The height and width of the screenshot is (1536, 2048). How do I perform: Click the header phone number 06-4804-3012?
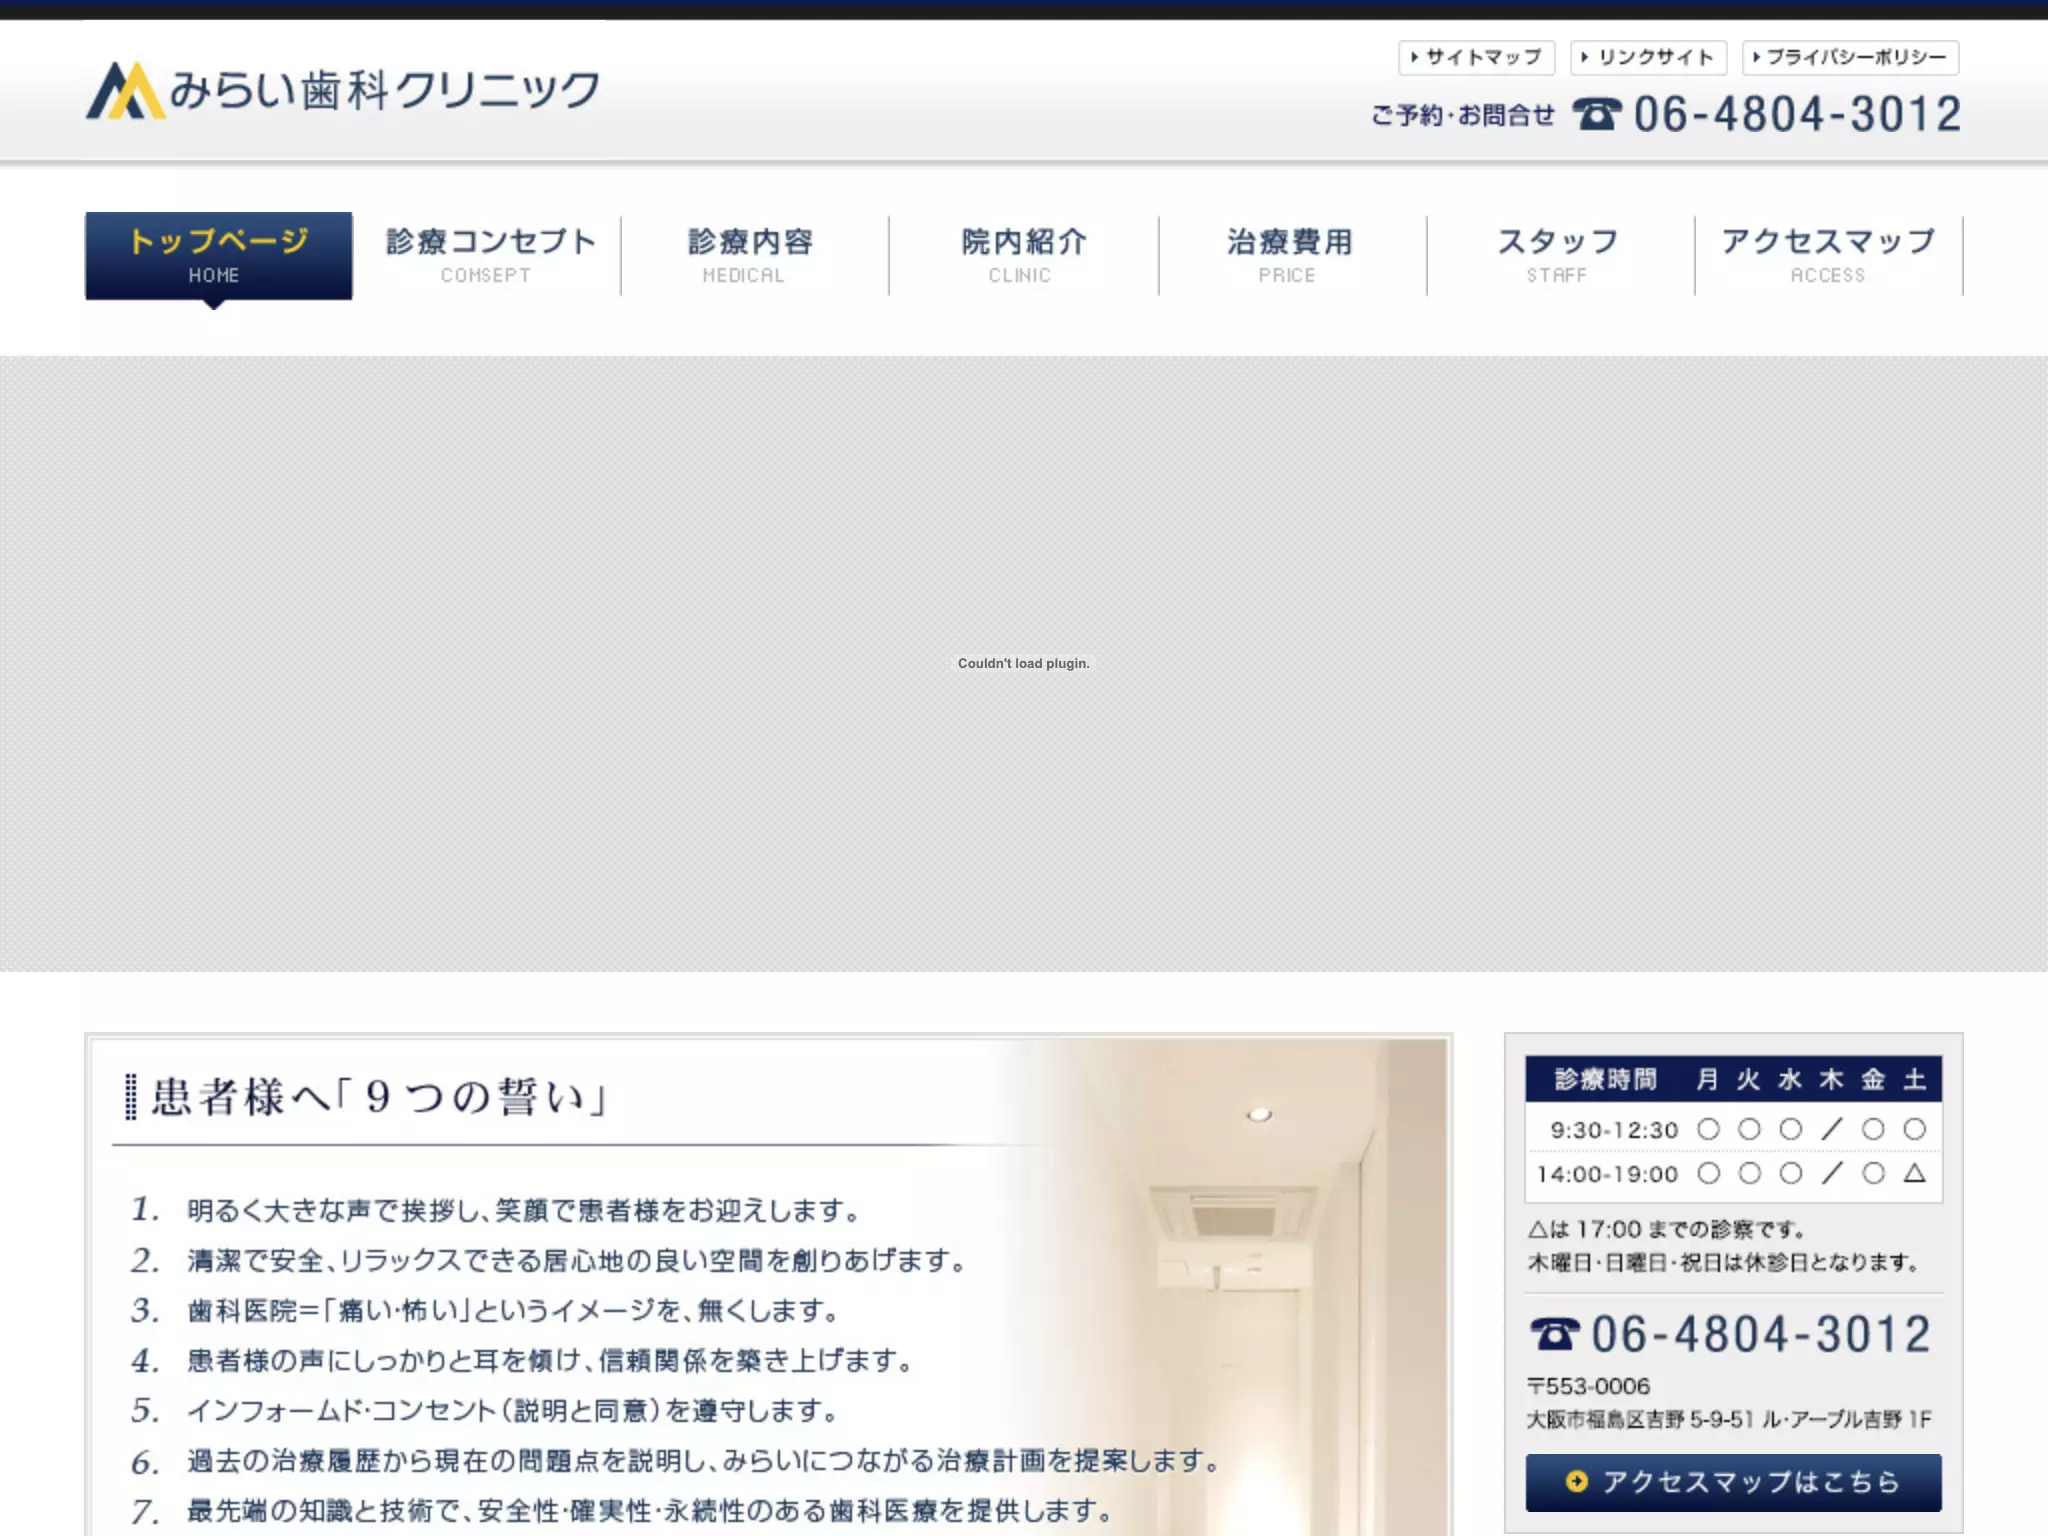pos(1797,114)
